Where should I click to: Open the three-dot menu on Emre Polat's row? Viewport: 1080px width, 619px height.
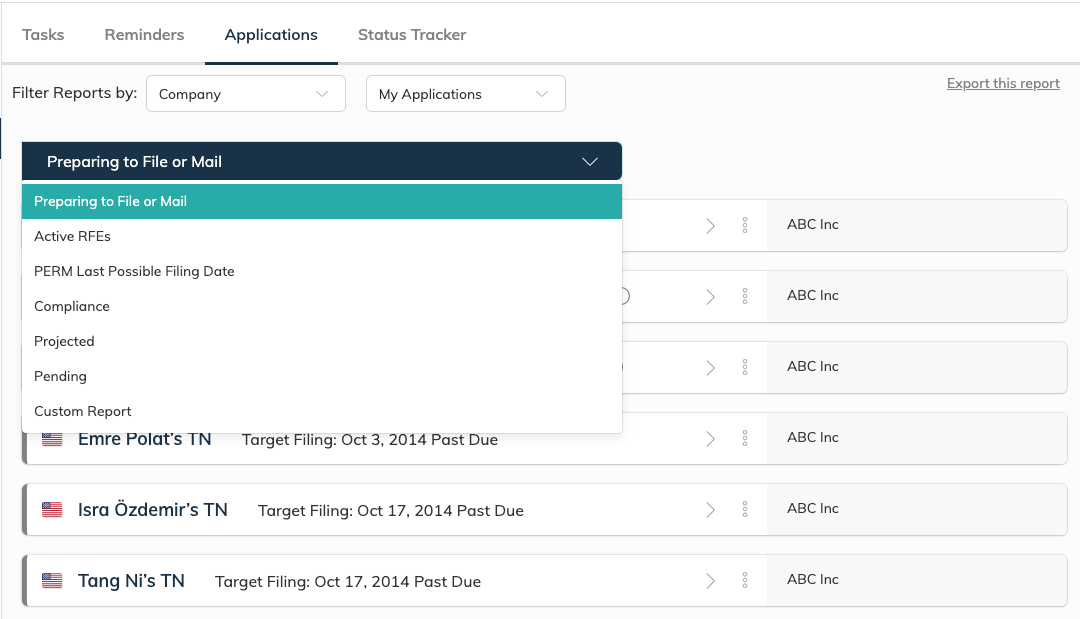(745, 438)
